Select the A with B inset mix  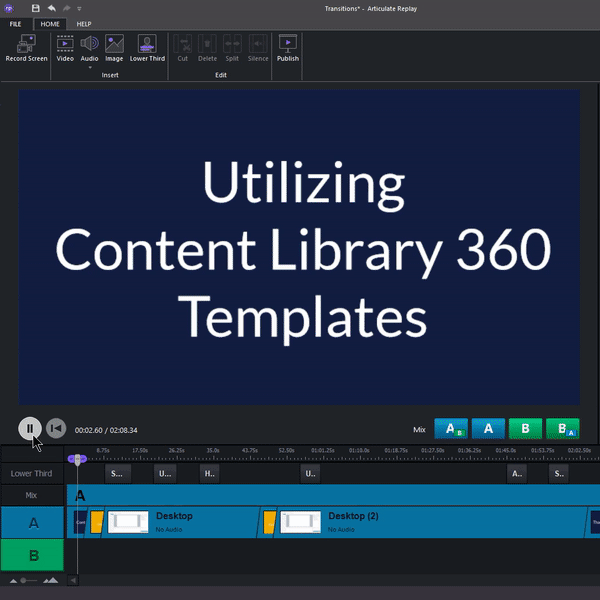click(x=451, y=429)
